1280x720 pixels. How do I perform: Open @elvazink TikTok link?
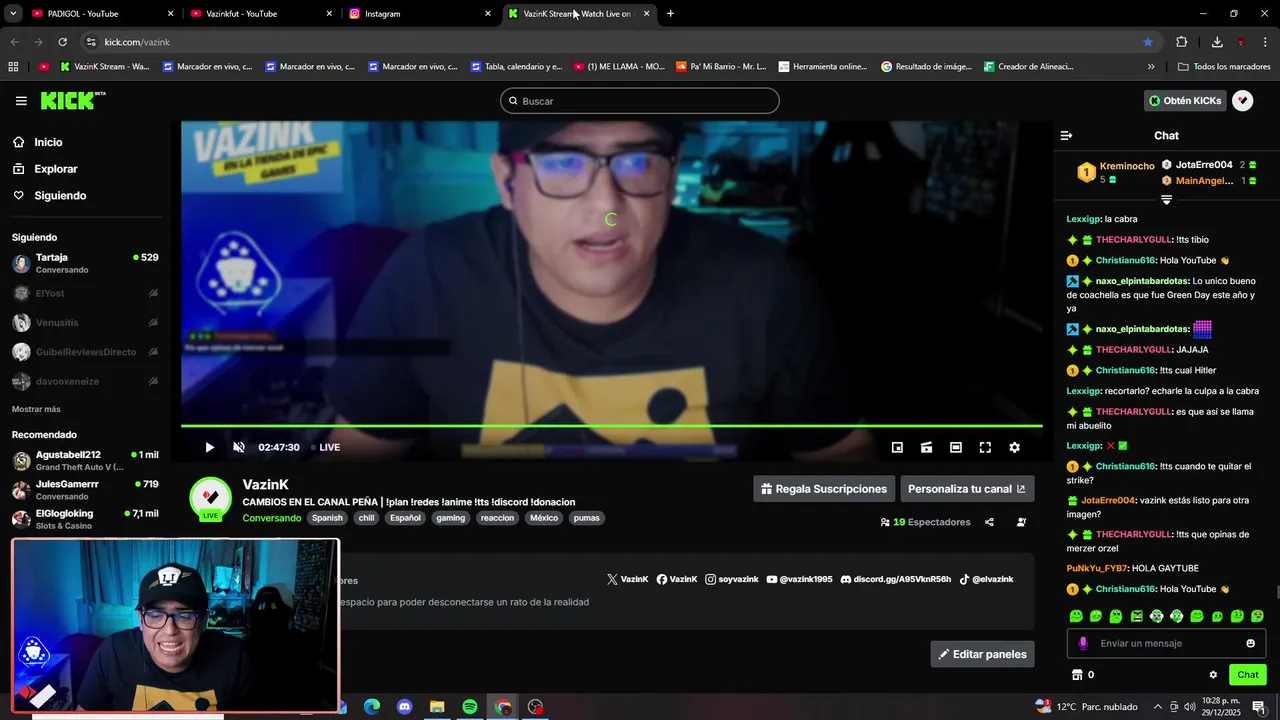click(x=986, y=579)
